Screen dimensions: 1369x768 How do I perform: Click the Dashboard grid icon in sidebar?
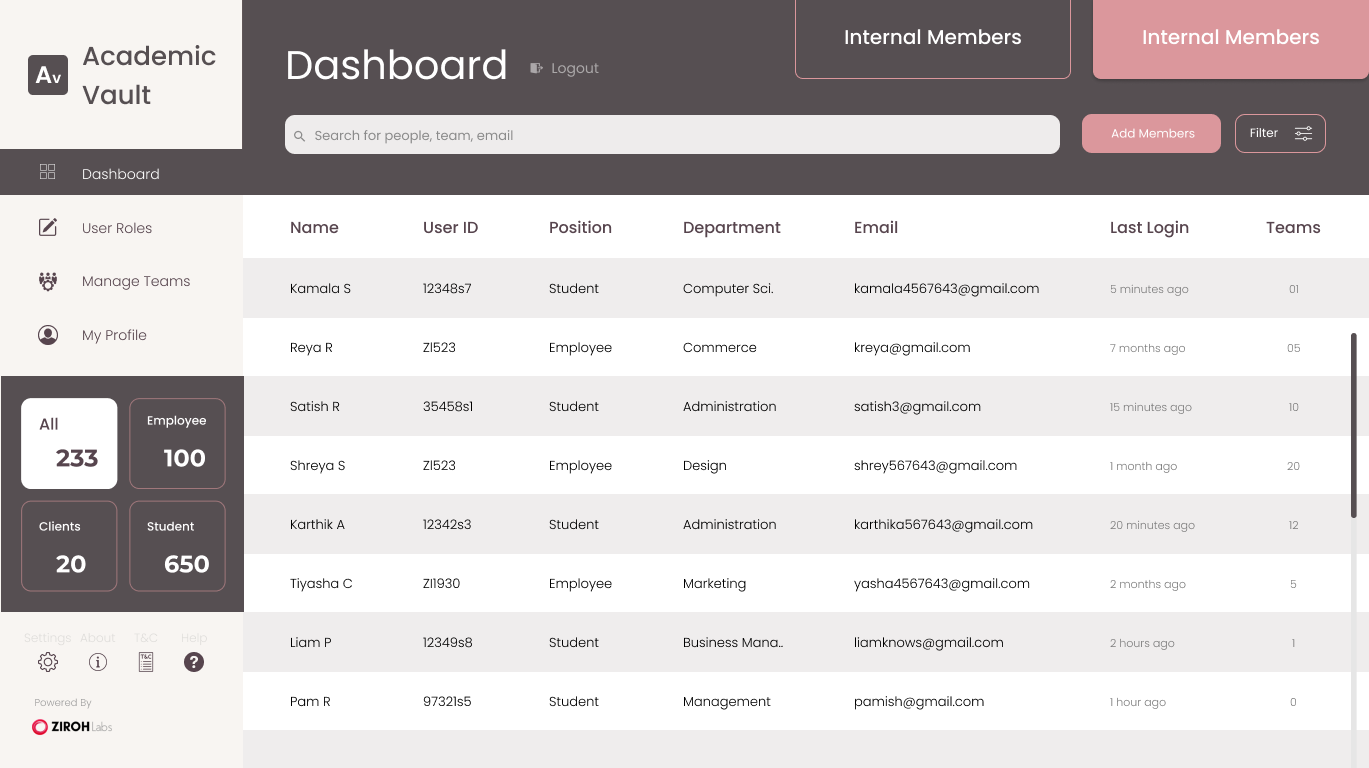pos(47,172)
